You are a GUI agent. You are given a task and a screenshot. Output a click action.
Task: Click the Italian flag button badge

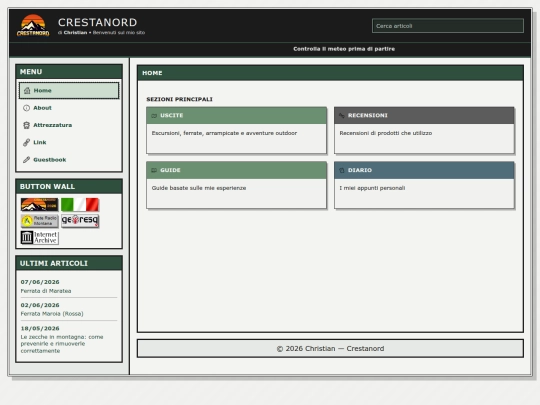tap(80, 205)
